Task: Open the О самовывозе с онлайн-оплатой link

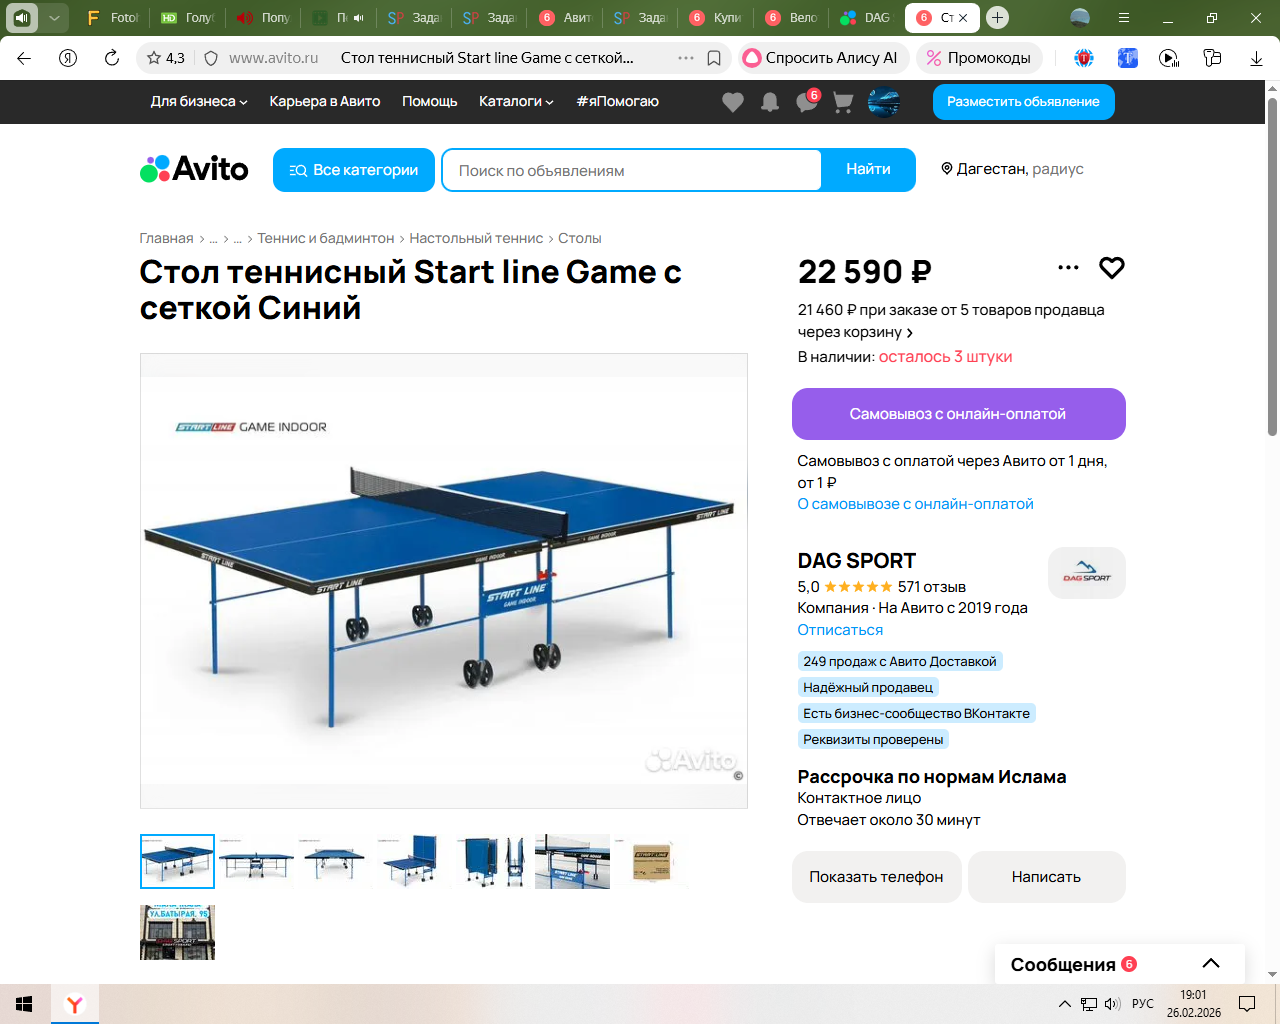Action: click(915, 504)
